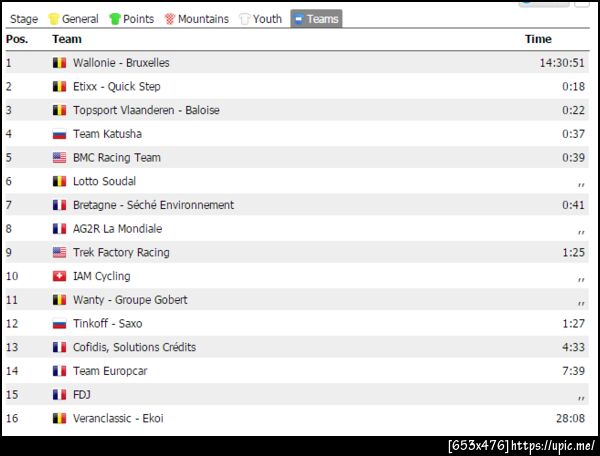Open the Stage classification tab
600x456 pixels.
coord(24,19)
